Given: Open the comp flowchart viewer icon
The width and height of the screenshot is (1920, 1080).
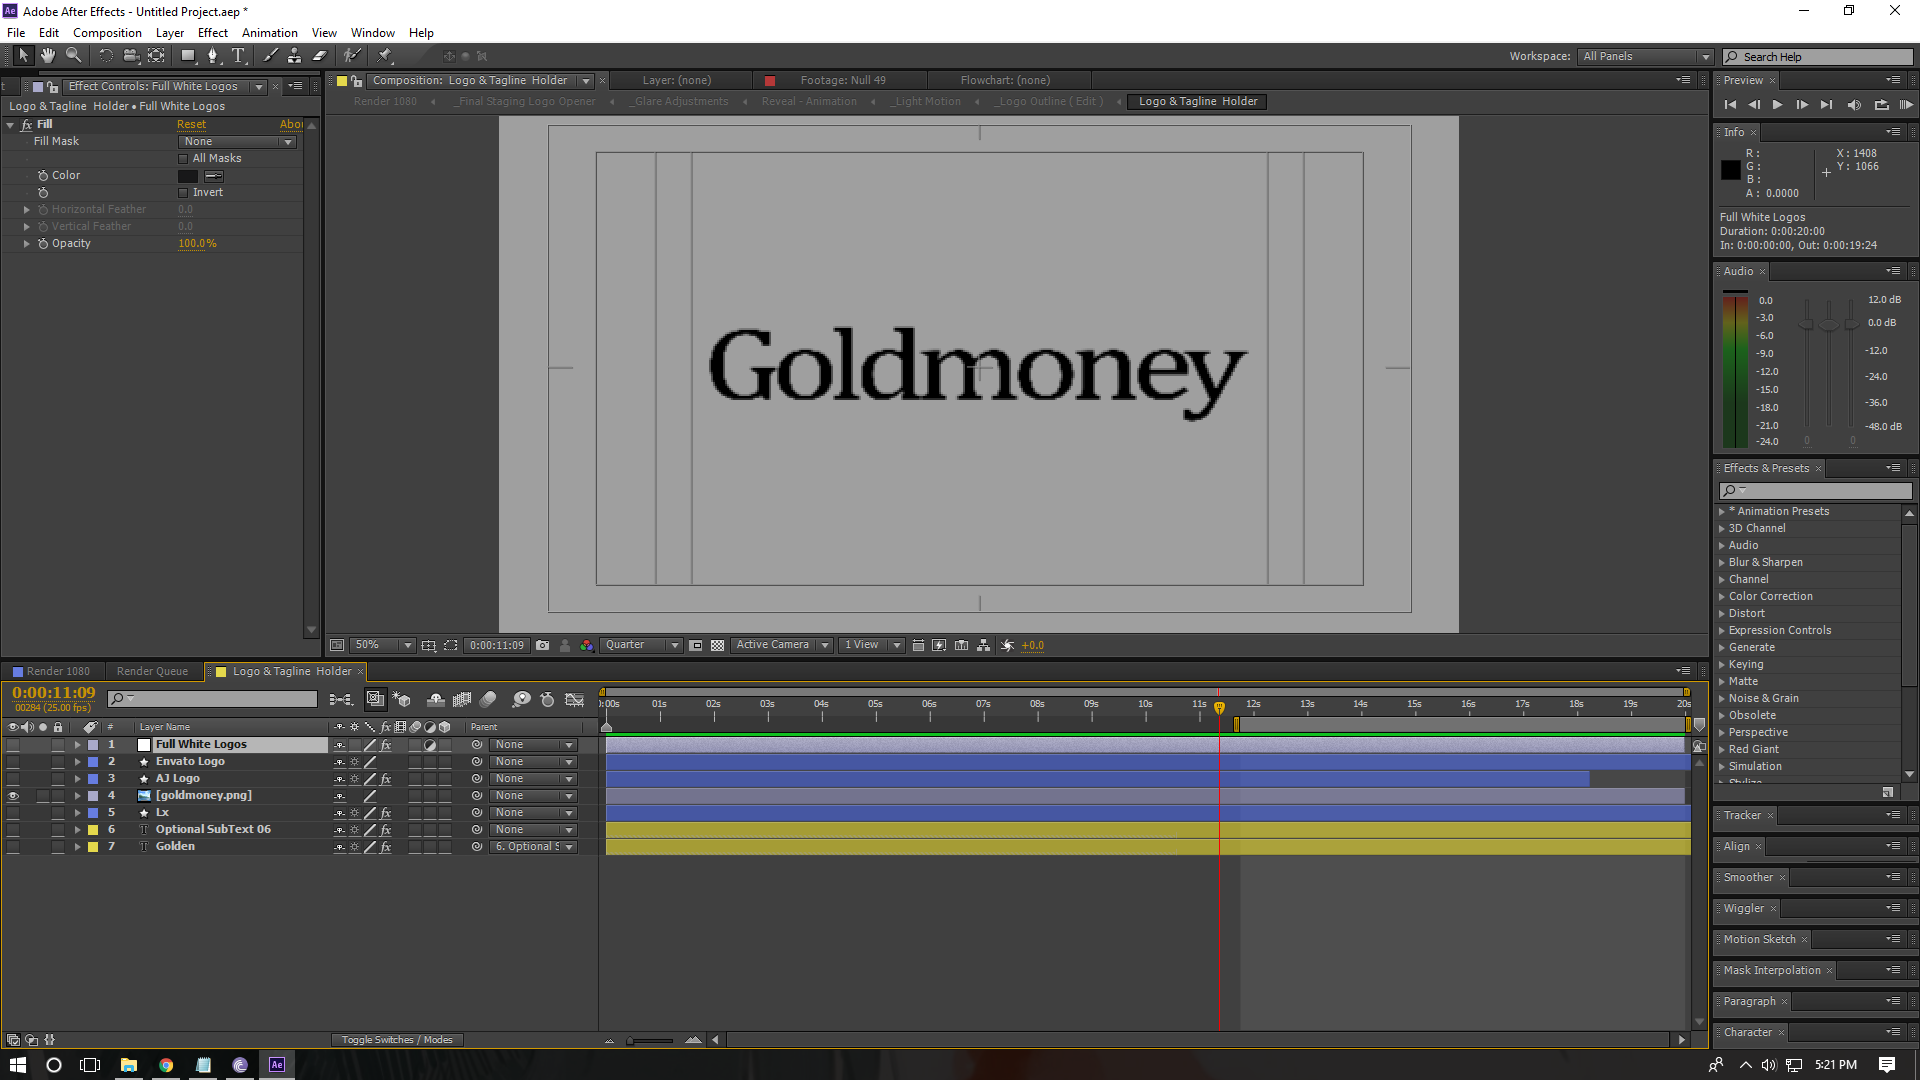Looking at the screenshot, I should (x=984, y=646).
